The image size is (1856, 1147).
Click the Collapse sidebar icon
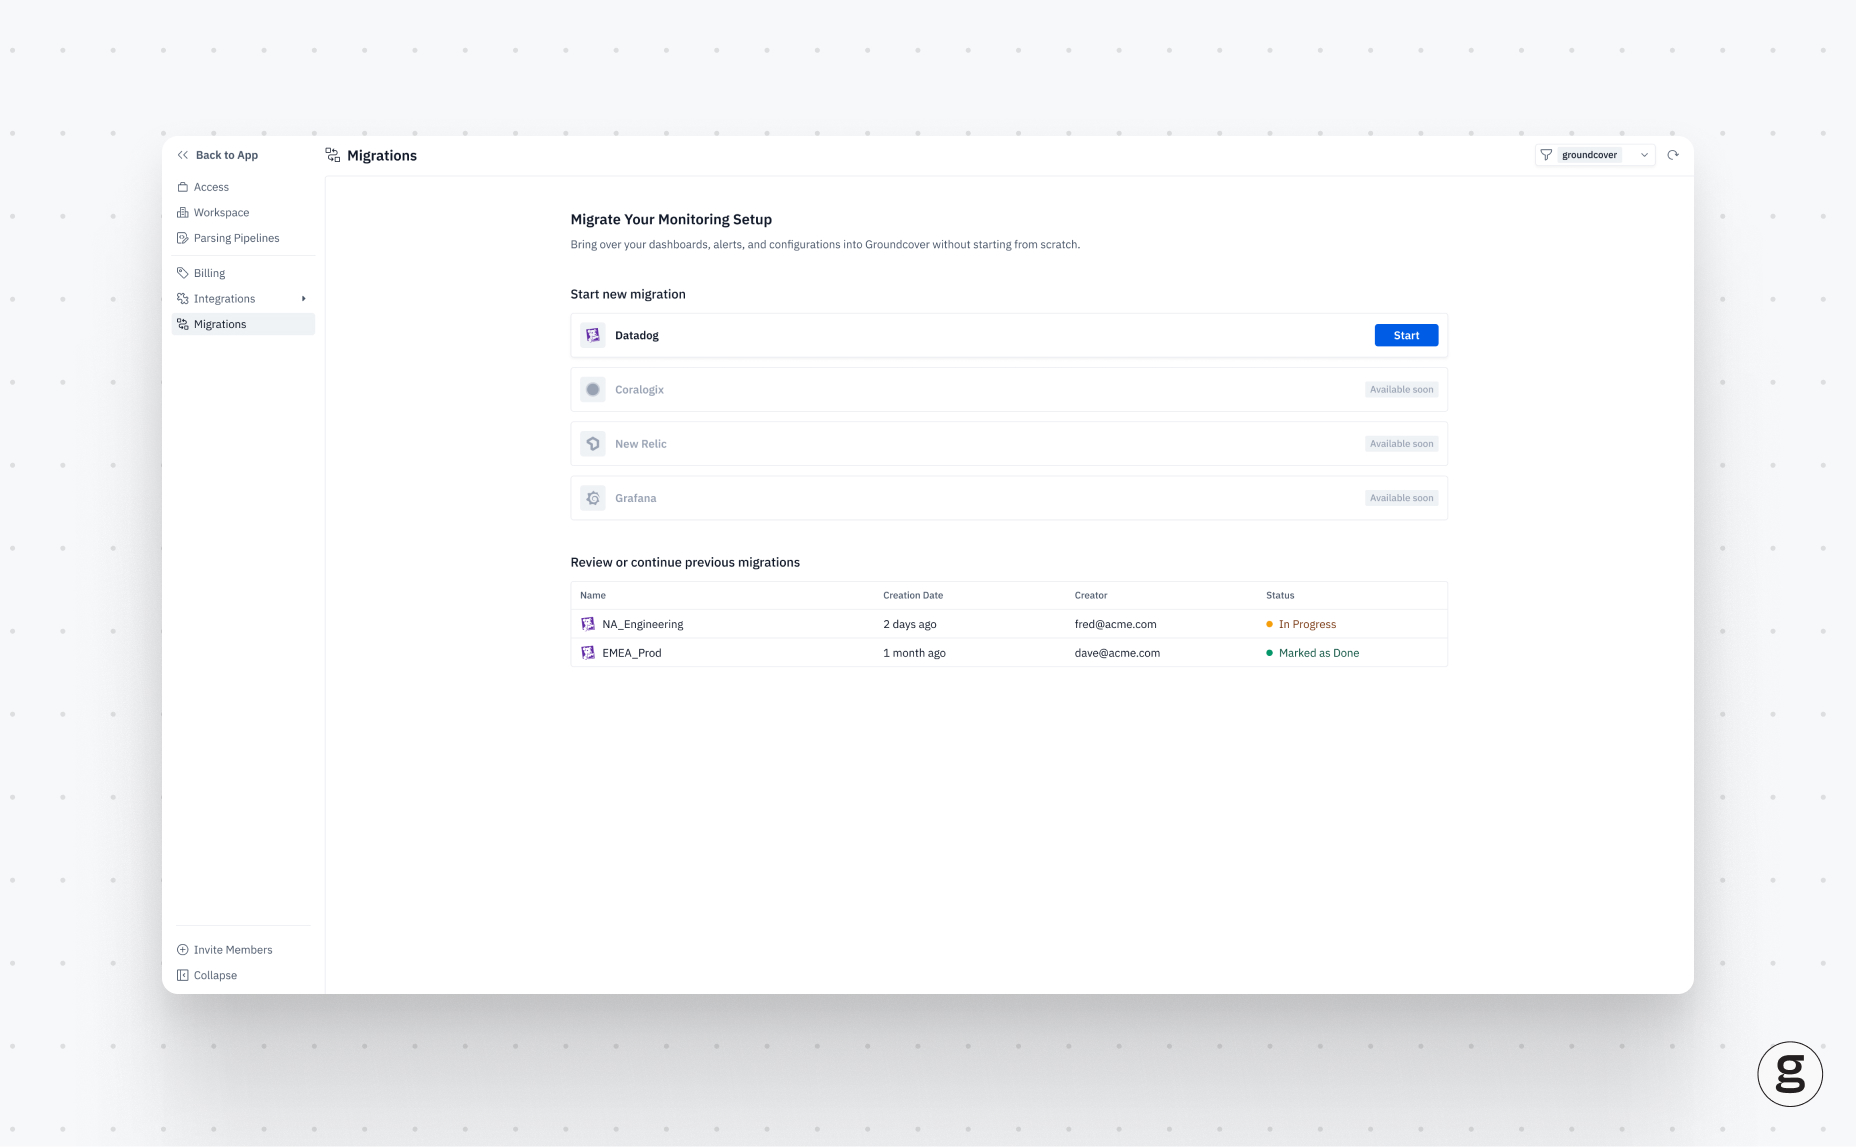point(183,975)
